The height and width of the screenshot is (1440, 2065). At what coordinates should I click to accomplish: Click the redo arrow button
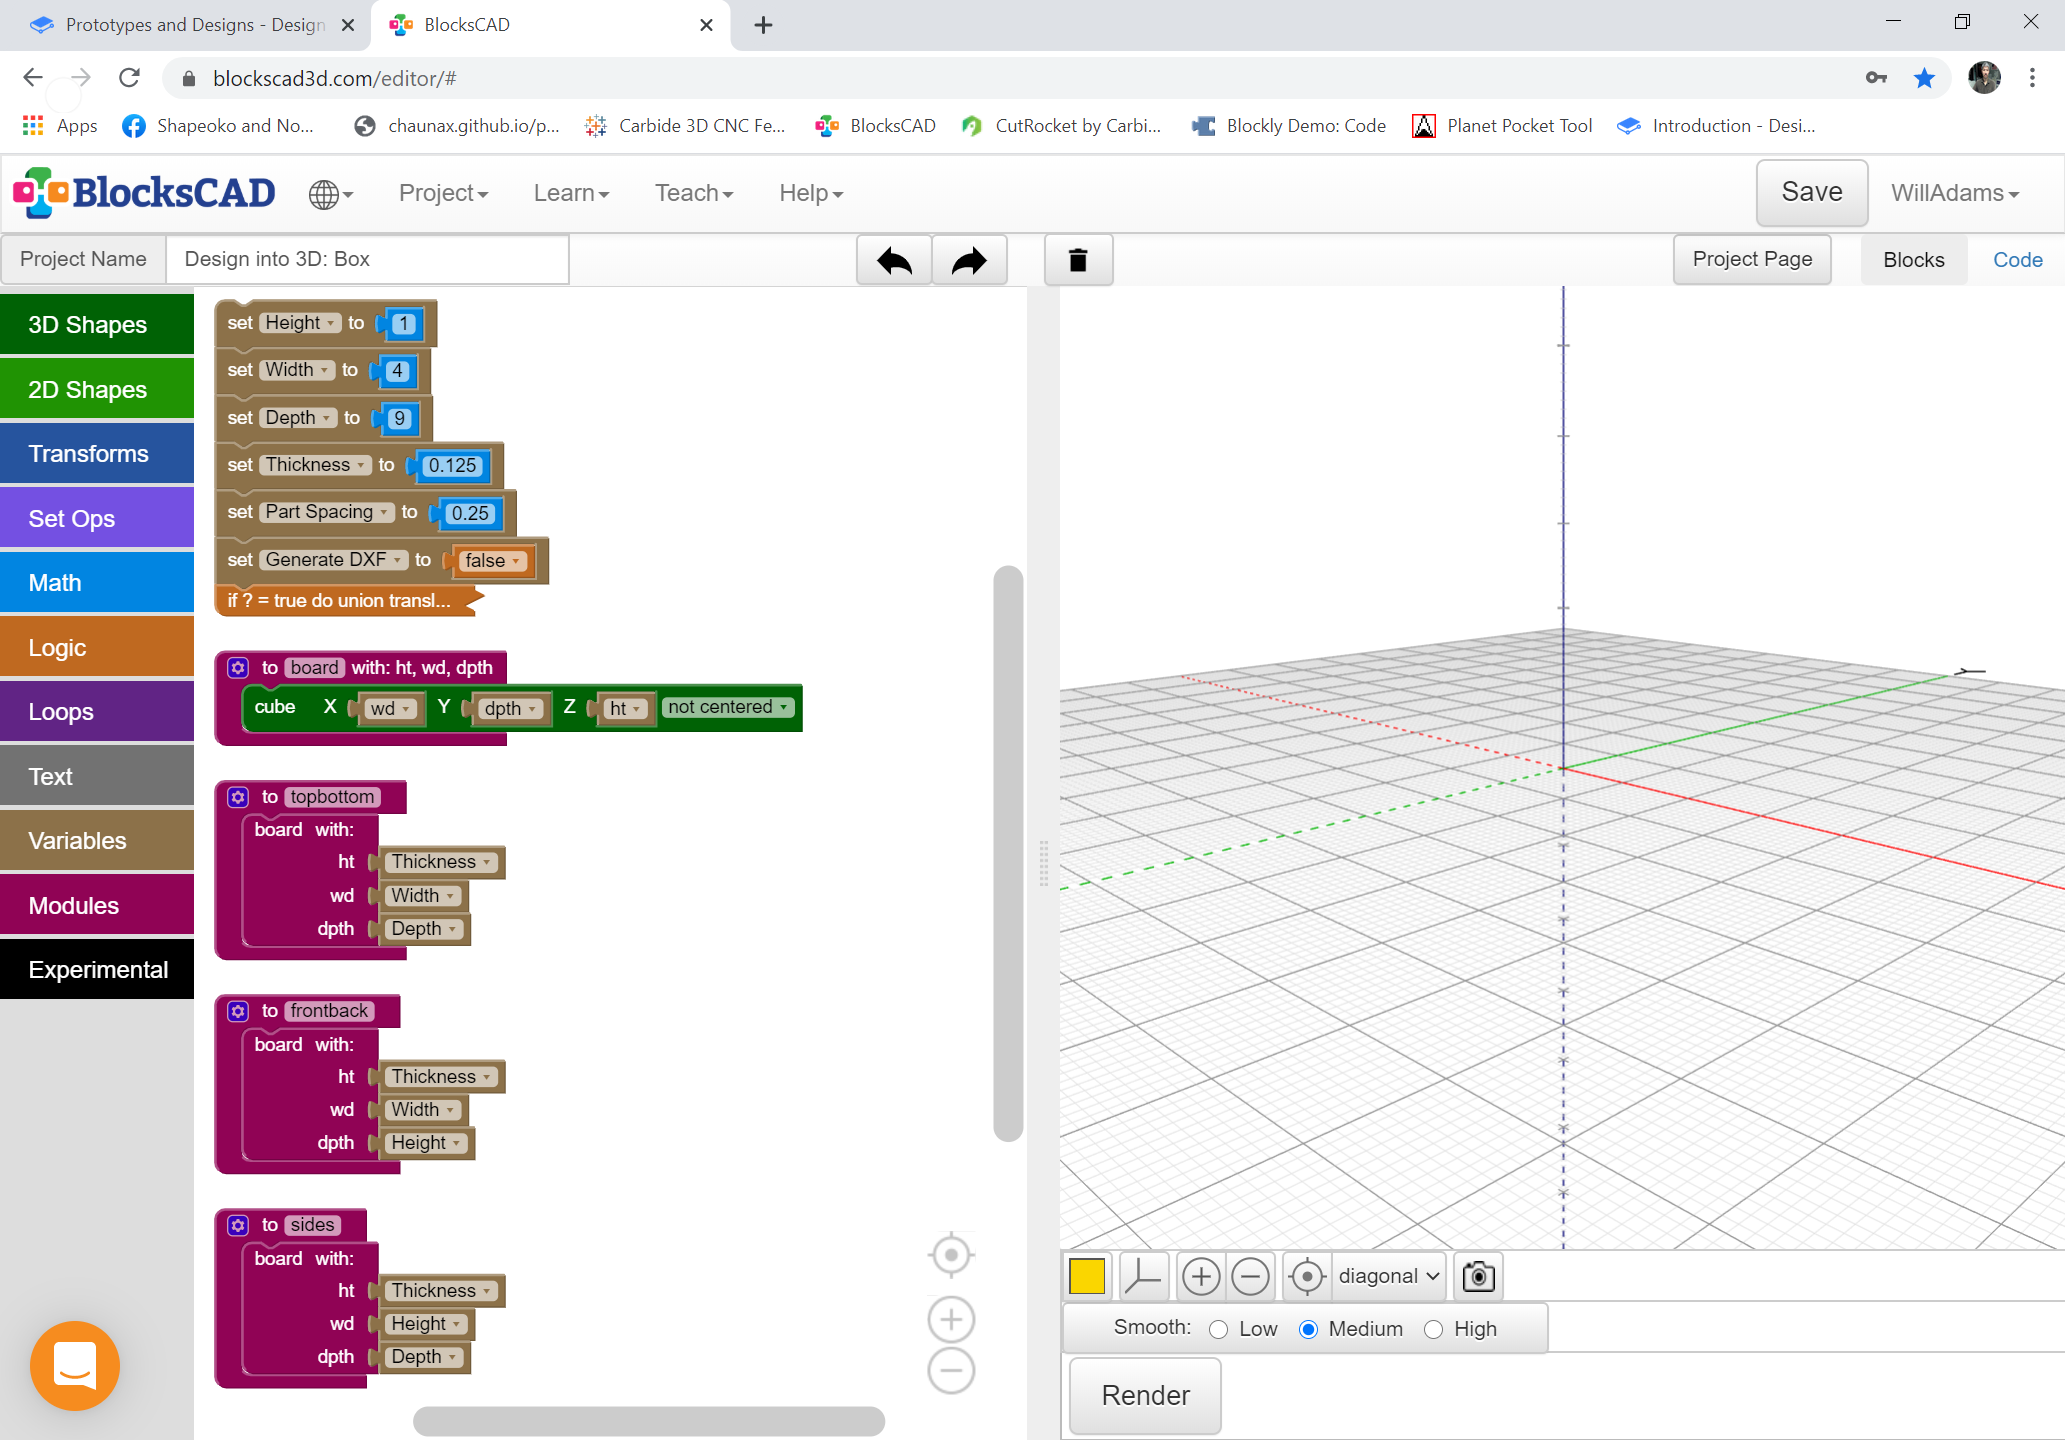[969, 261]
